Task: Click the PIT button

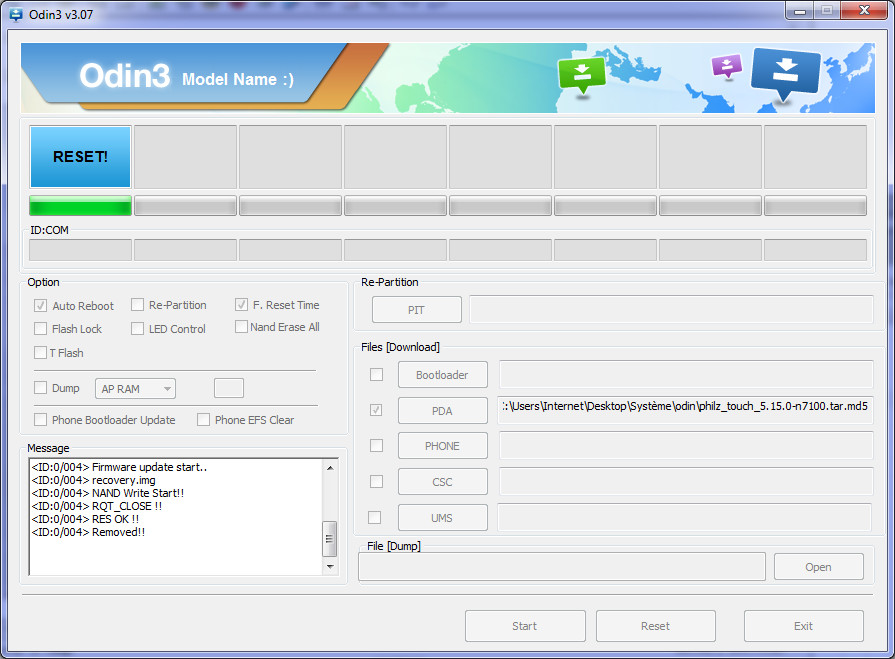Action: pyautogui.click(x=417, y=310)
